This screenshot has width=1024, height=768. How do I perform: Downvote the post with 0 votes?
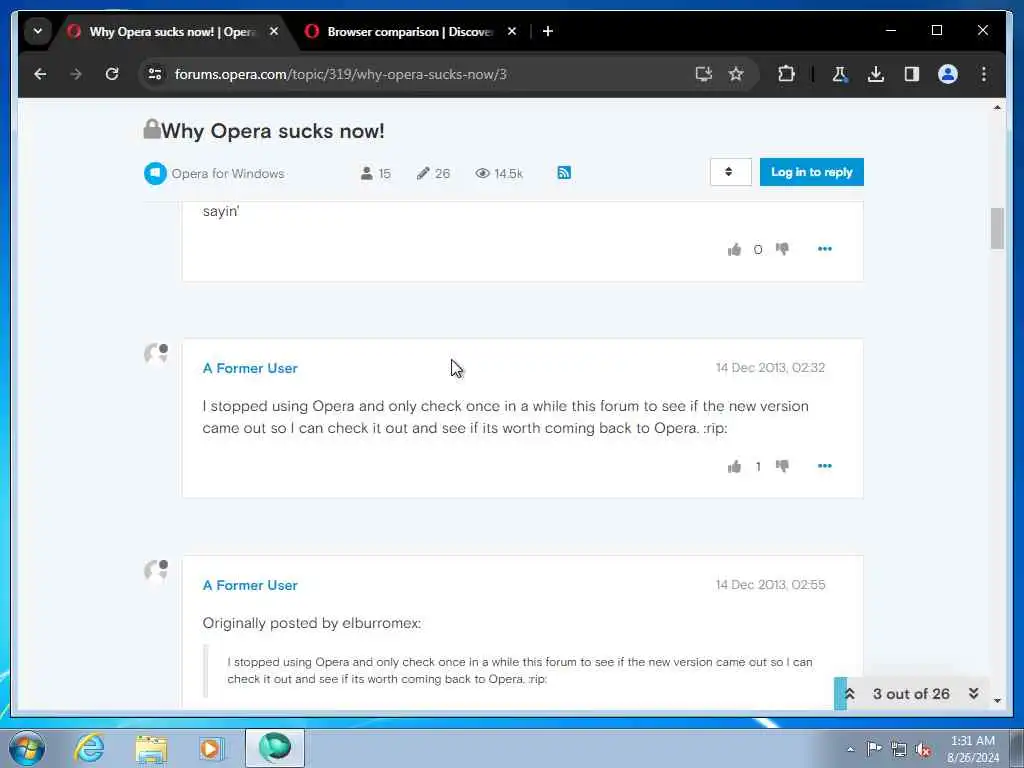[782, 249]
